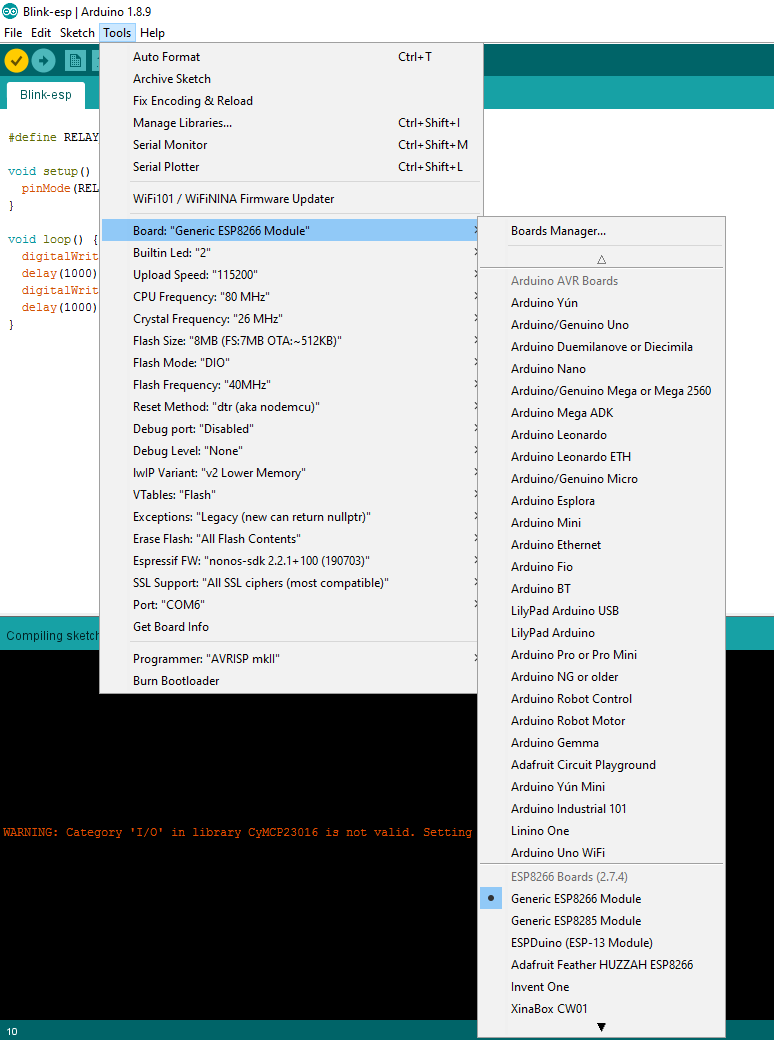Select Arduino Mega ADK board
Screen dimensions: 774x1040
click(x=602, y=413)
